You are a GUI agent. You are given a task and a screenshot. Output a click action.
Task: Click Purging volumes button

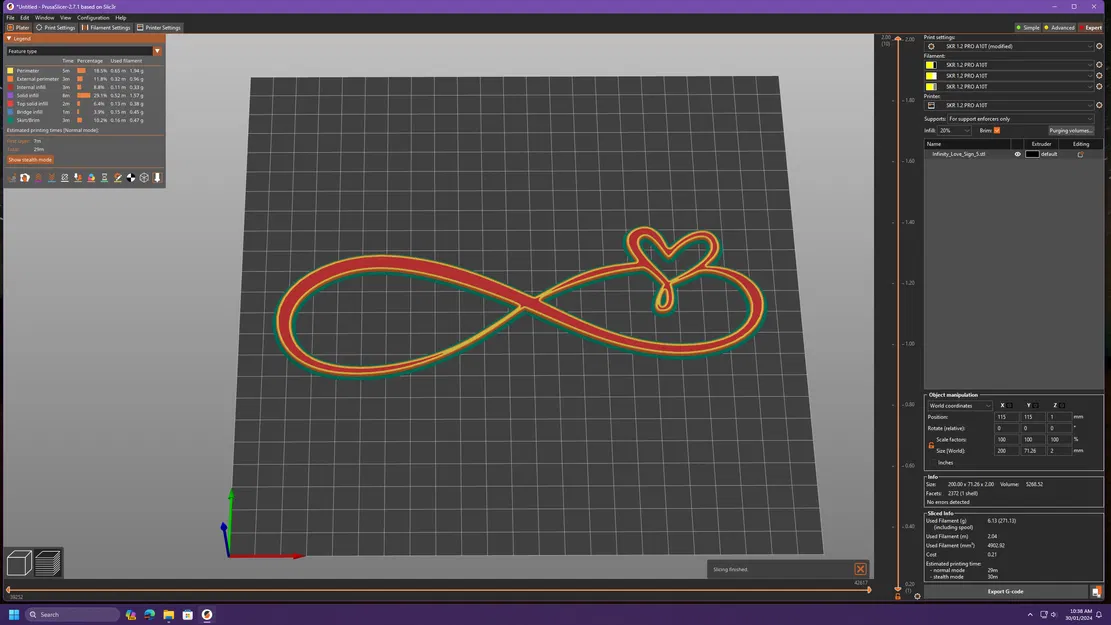[1071, 130]
